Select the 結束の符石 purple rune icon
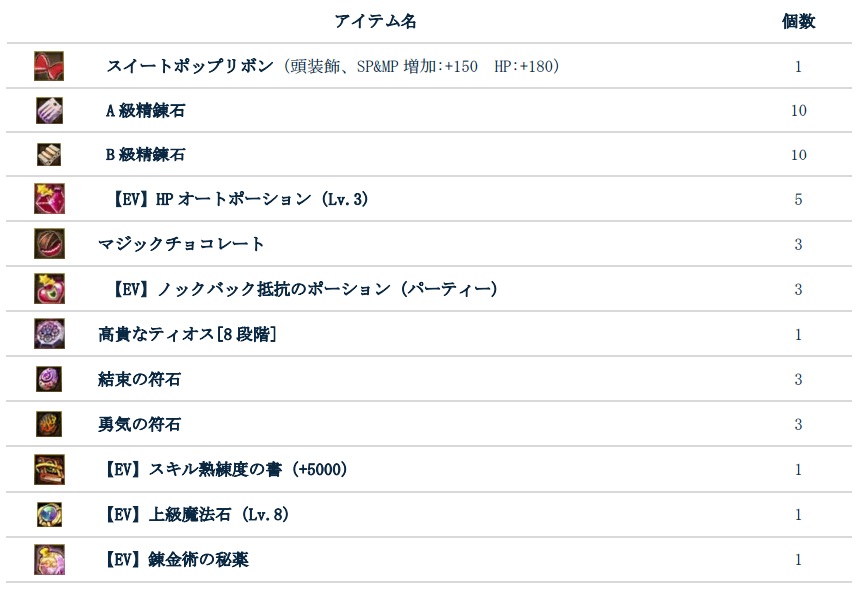Viewport: 858px width, 591px height. [x=49, y=379]
